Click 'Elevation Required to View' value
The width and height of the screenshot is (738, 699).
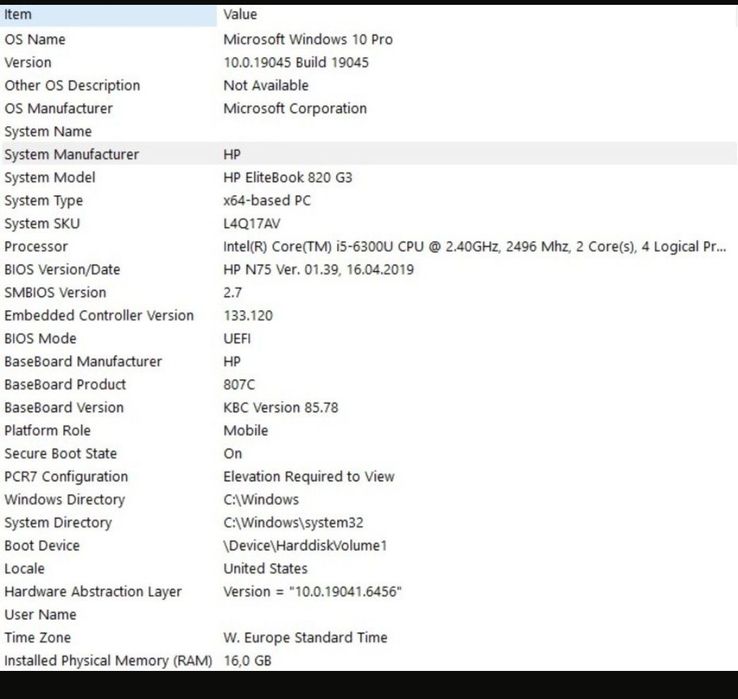309,477
